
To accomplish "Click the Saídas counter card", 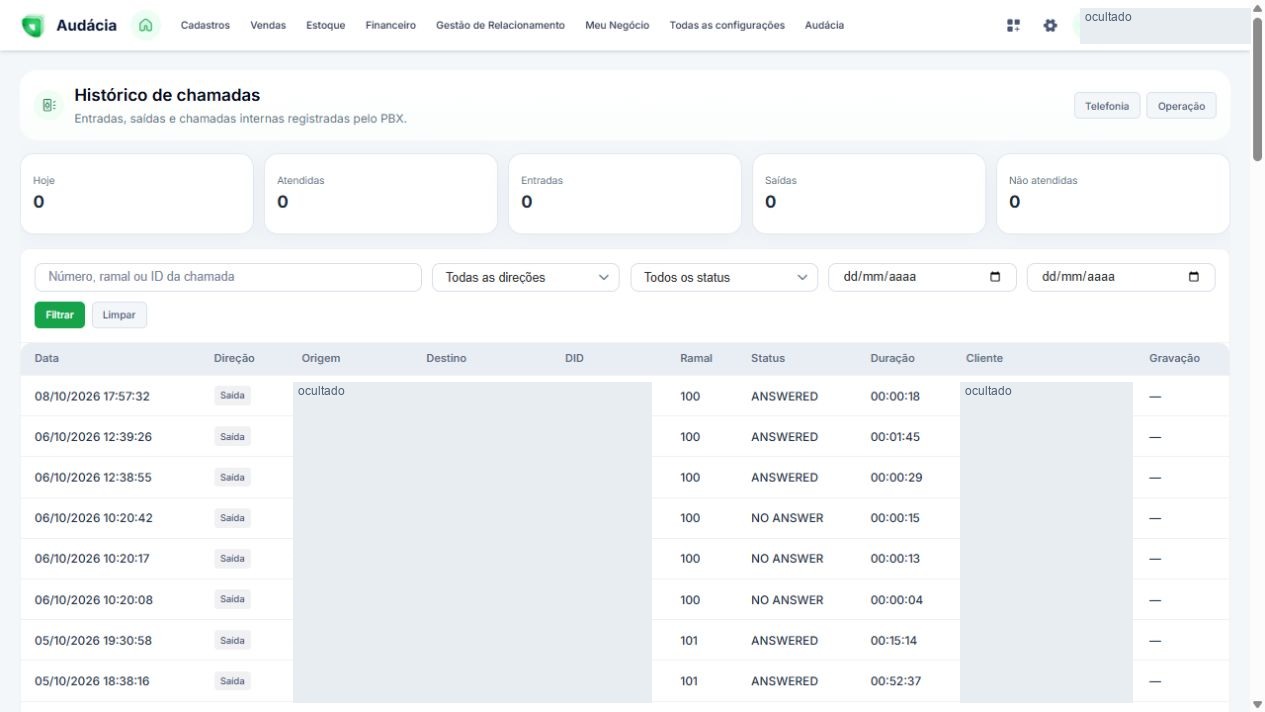I will (x=869, y=194).
